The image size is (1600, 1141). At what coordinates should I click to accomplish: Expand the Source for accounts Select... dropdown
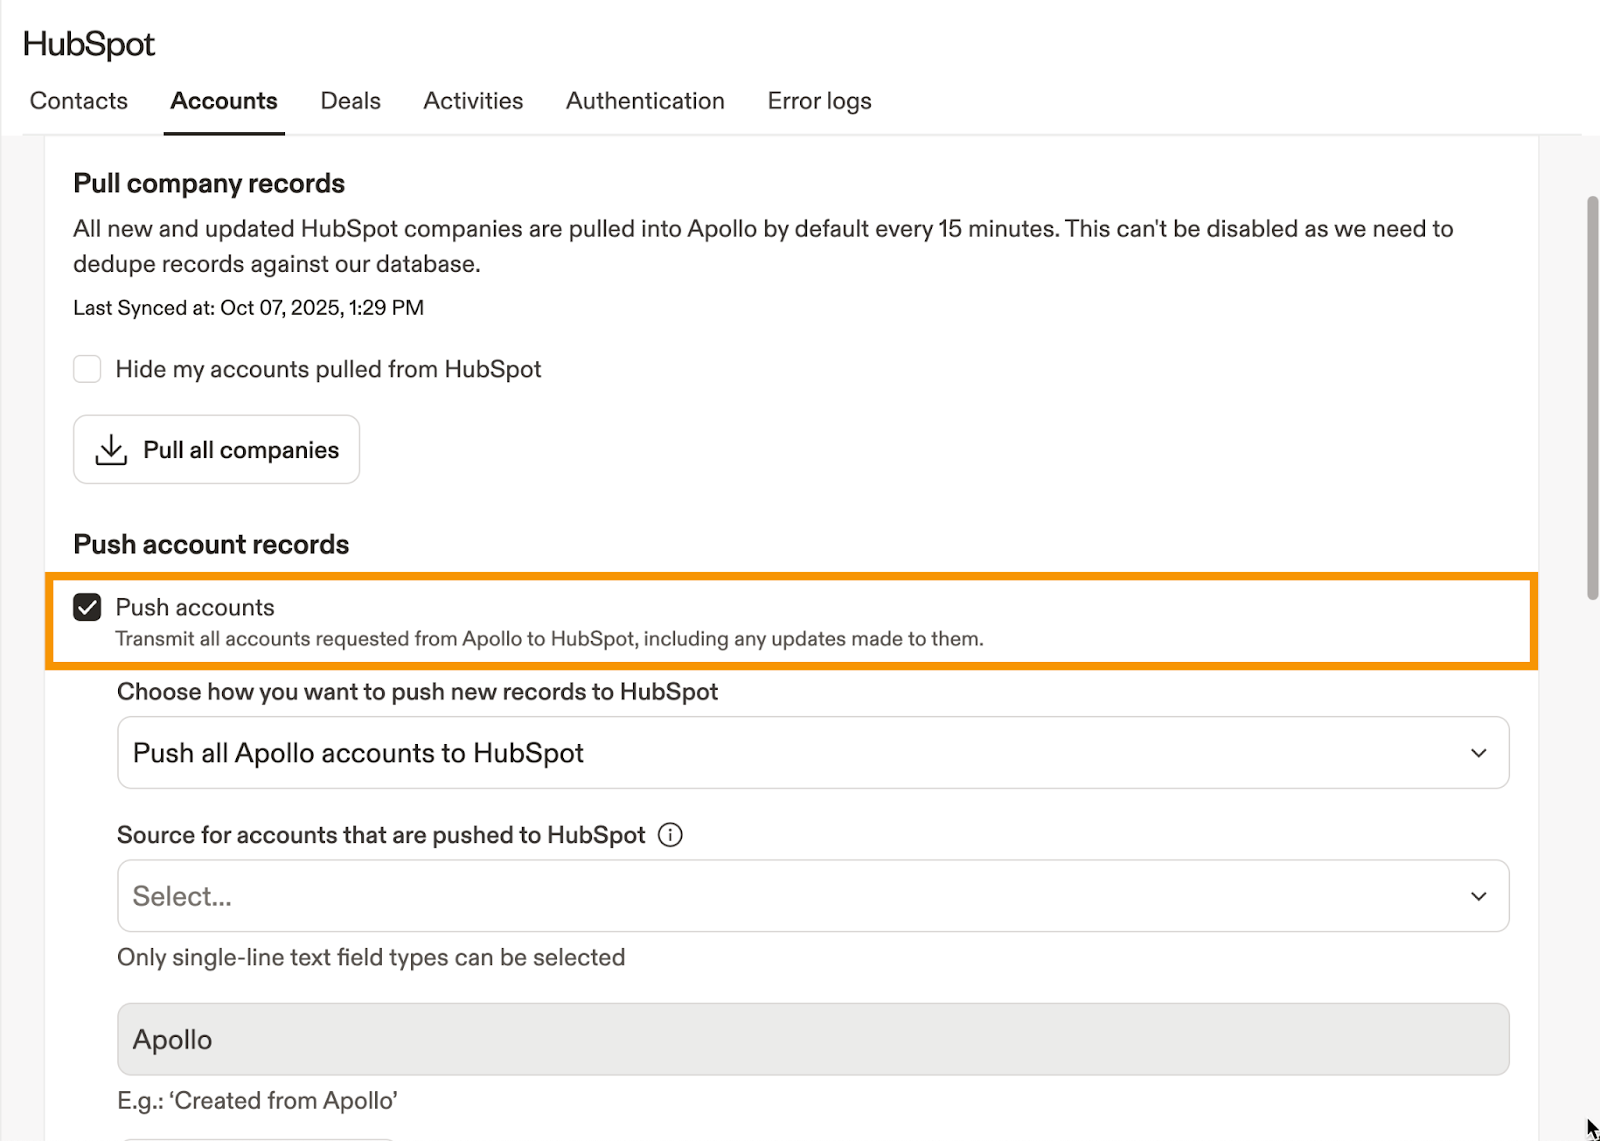coord(800,897)
